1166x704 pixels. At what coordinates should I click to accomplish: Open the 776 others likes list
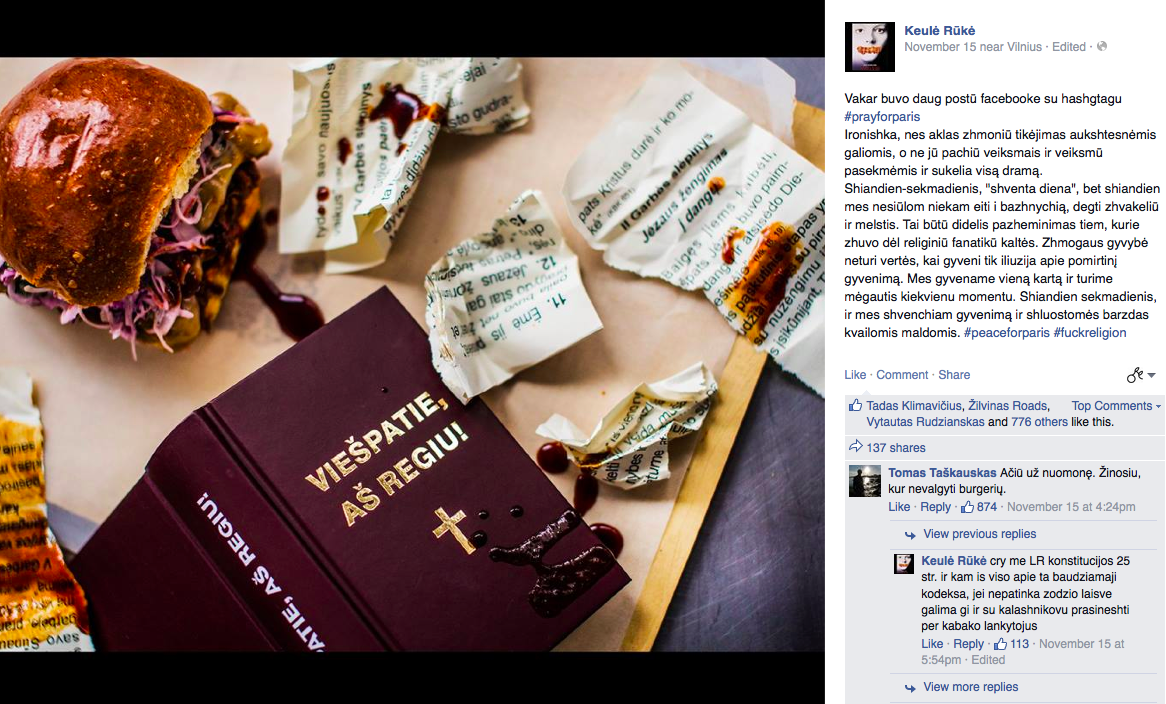(1039, 422)
